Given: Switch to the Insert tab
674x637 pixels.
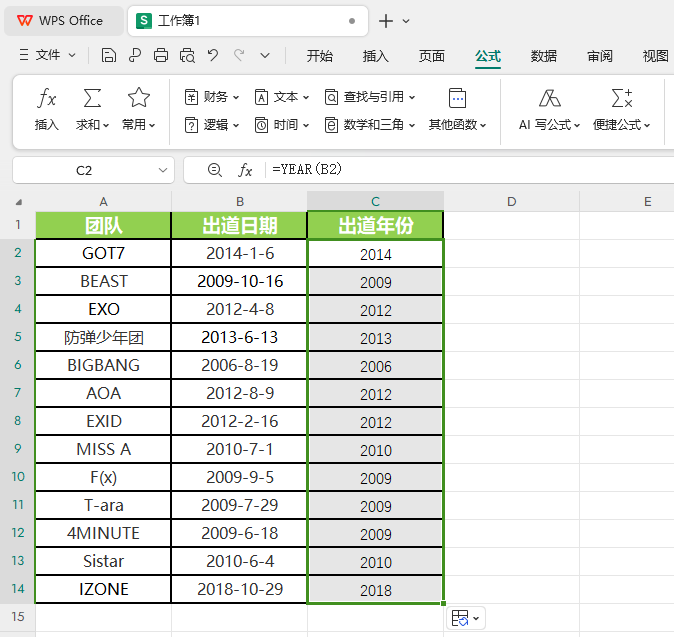Looking at the screenshot, I should (x=375, y=56).
